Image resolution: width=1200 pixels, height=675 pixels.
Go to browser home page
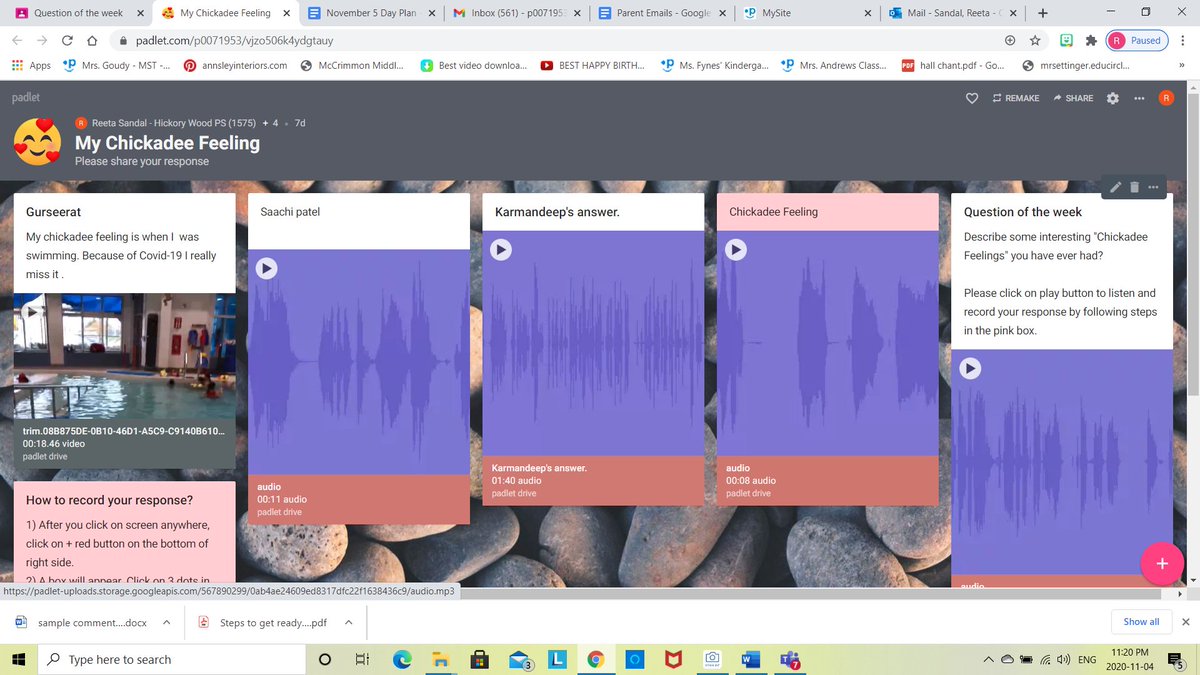92,41
